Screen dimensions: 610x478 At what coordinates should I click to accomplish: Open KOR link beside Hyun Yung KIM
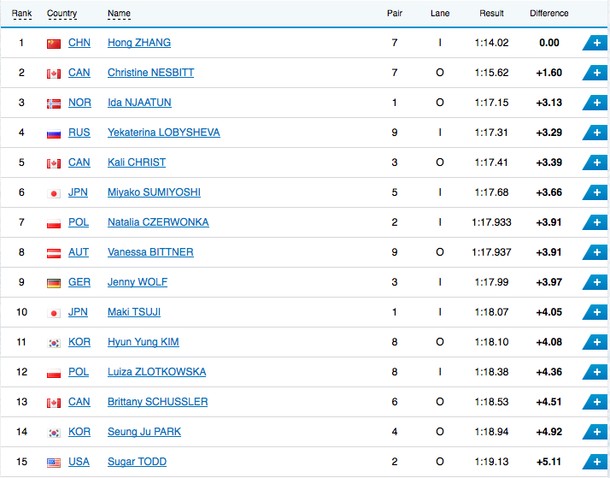79,342
